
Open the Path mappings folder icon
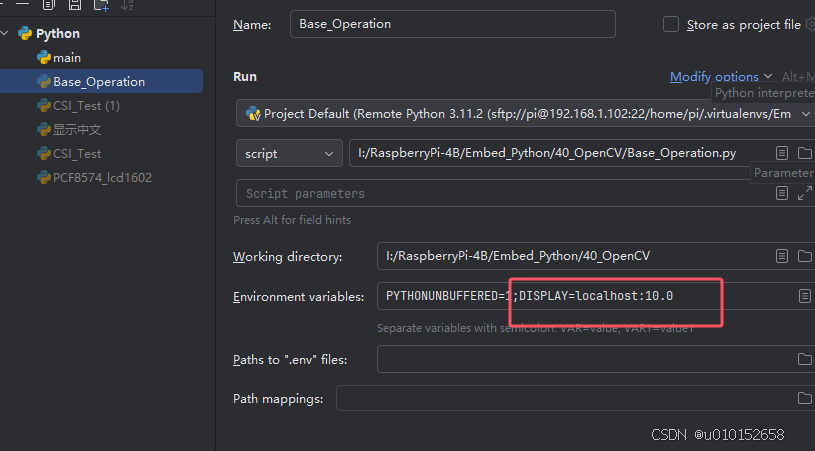pos(805,398)
